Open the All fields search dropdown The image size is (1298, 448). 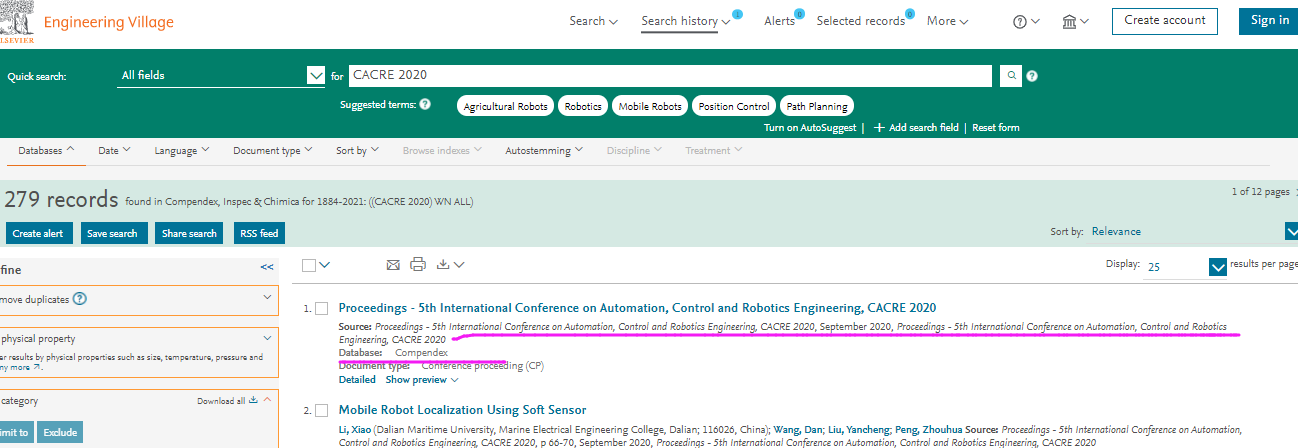click(x=221, y=75)
